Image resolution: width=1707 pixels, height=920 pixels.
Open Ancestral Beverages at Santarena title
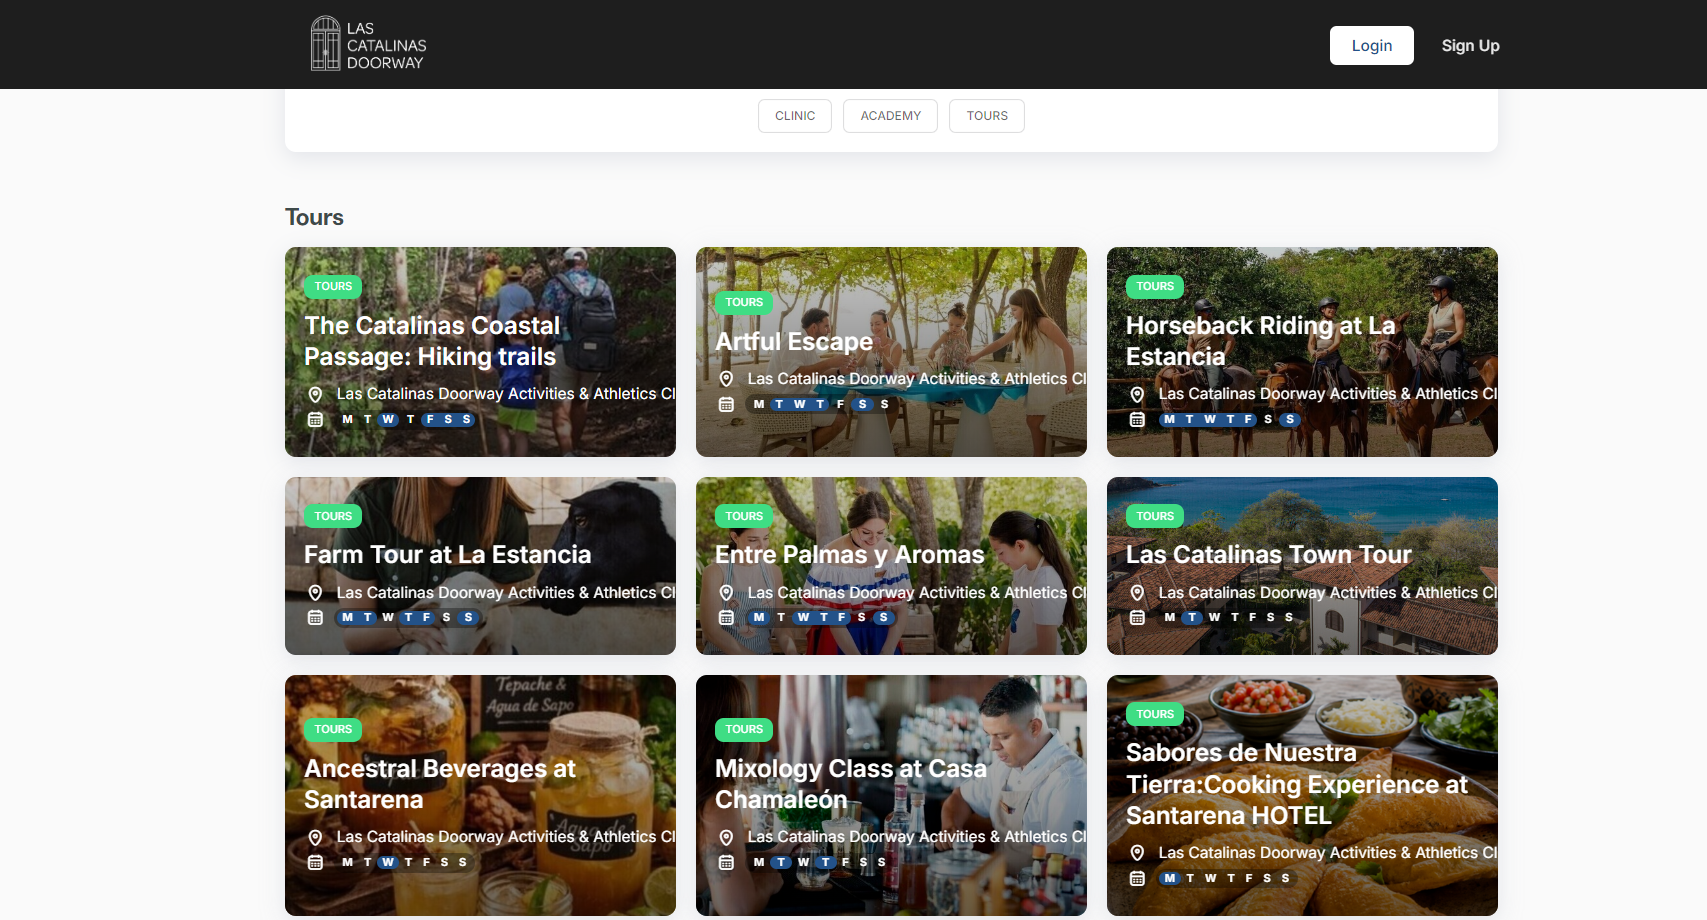(440, 784)
